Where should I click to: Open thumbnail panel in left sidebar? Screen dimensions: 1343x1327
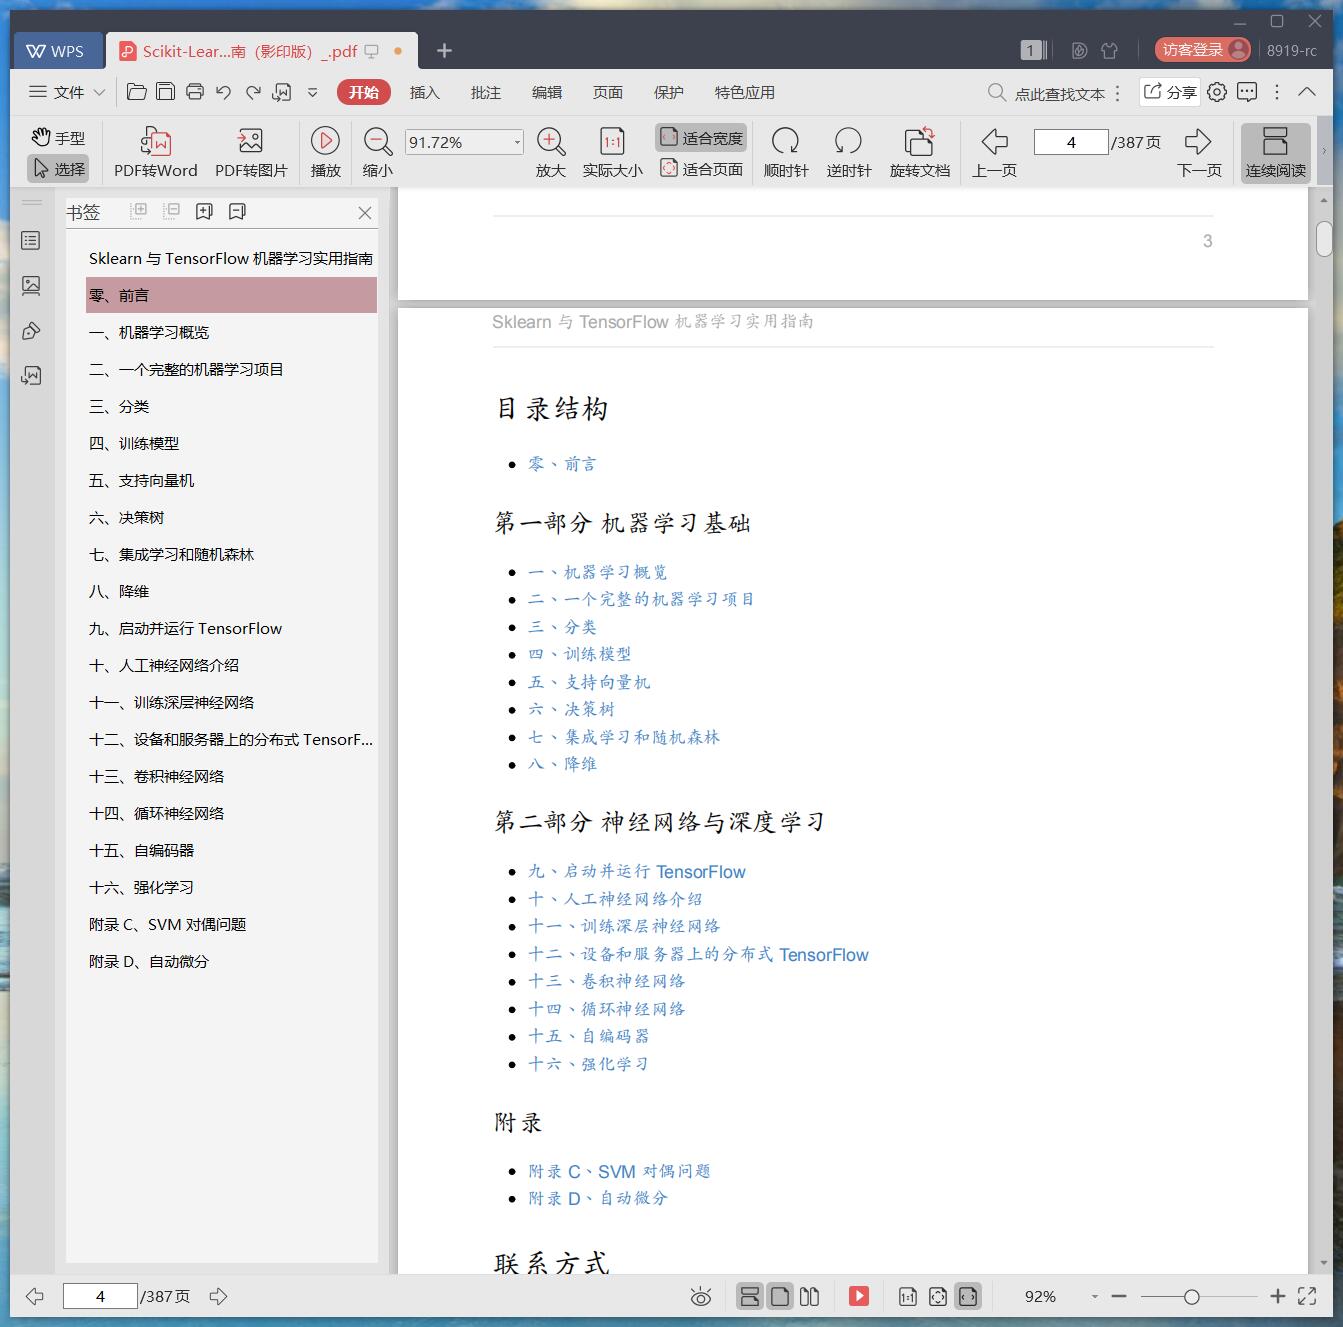pyautogui.click(x=31, y=286)
